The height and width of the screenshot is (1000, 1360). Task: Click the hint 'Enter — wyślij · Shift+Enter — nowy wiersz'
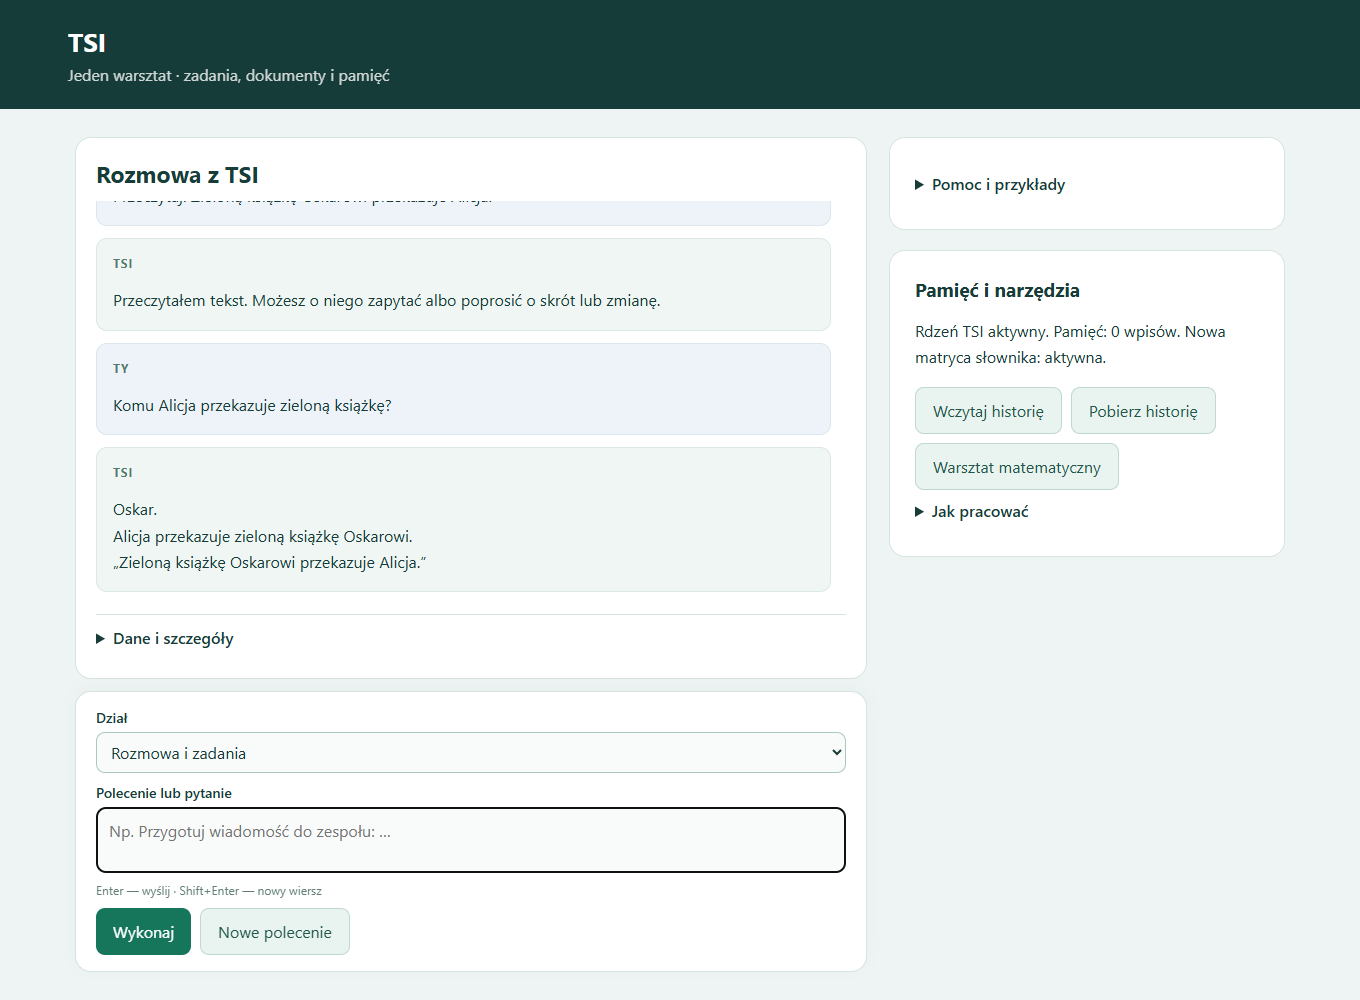pyautogui.click(x=209, y=891)
